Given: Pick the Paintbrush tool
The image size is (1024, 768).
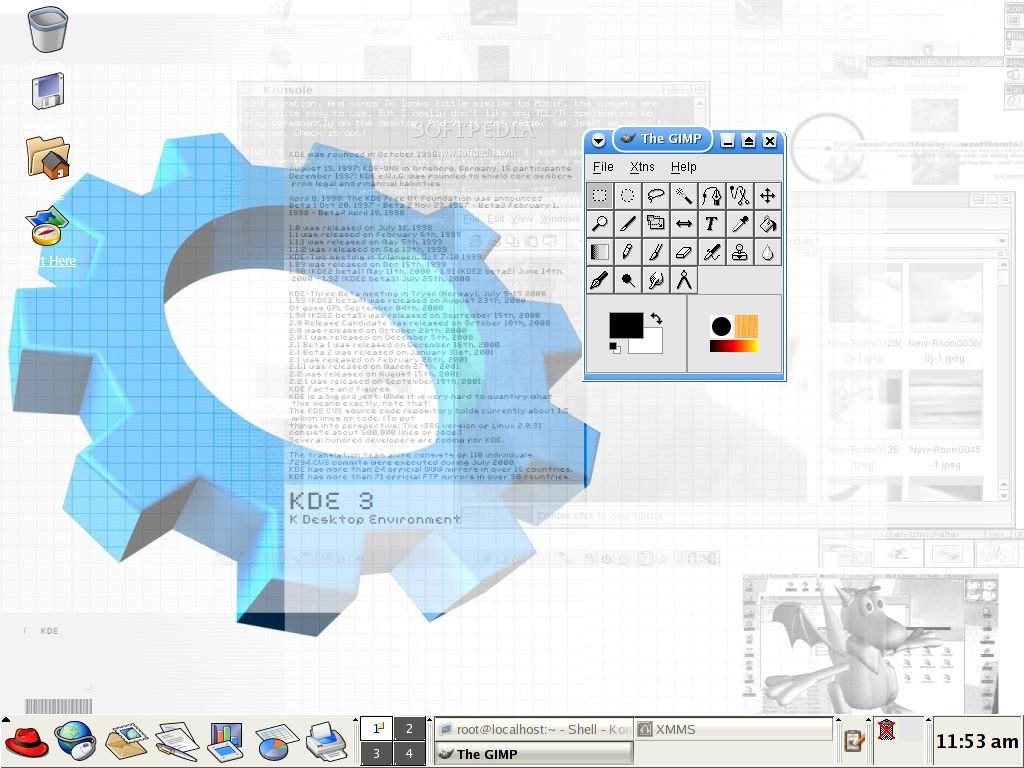Looking at the screenshot, I should click(656, 251).
